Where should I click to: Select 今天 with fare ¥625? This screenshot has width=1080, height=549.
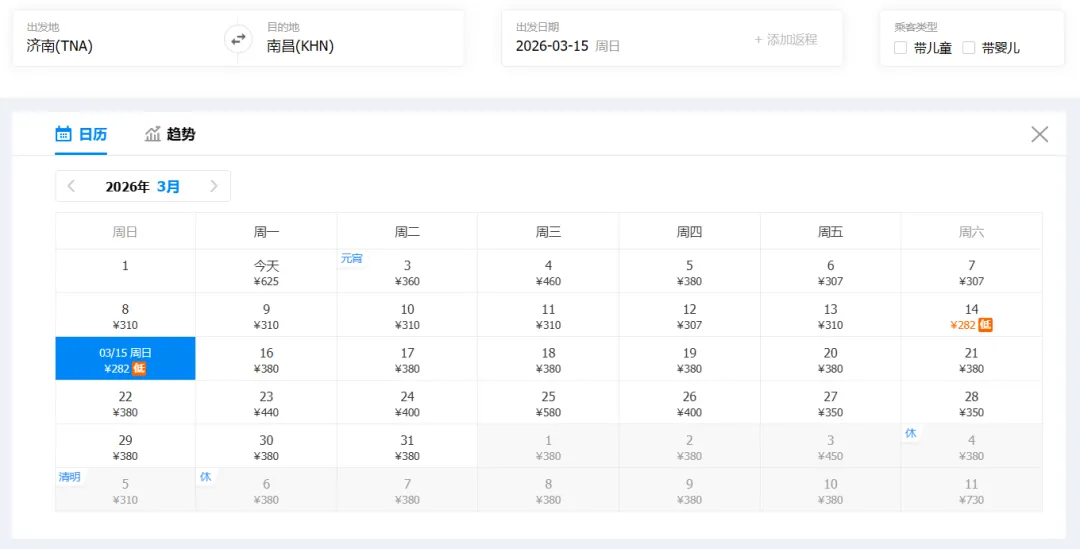267,271
